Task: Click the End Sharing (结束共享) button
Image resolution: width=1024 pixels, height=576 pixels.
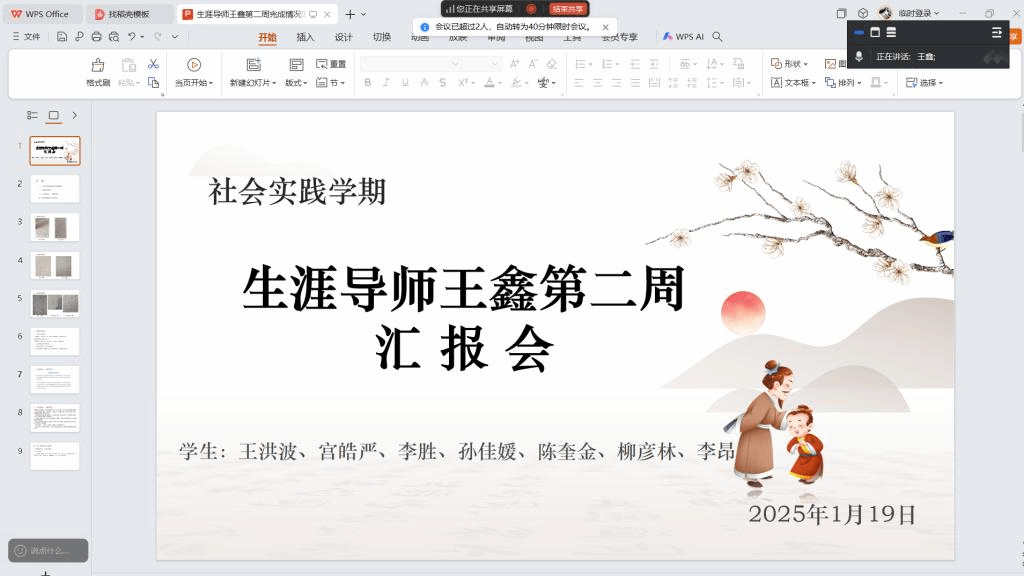Action: (x=567, y=9)
